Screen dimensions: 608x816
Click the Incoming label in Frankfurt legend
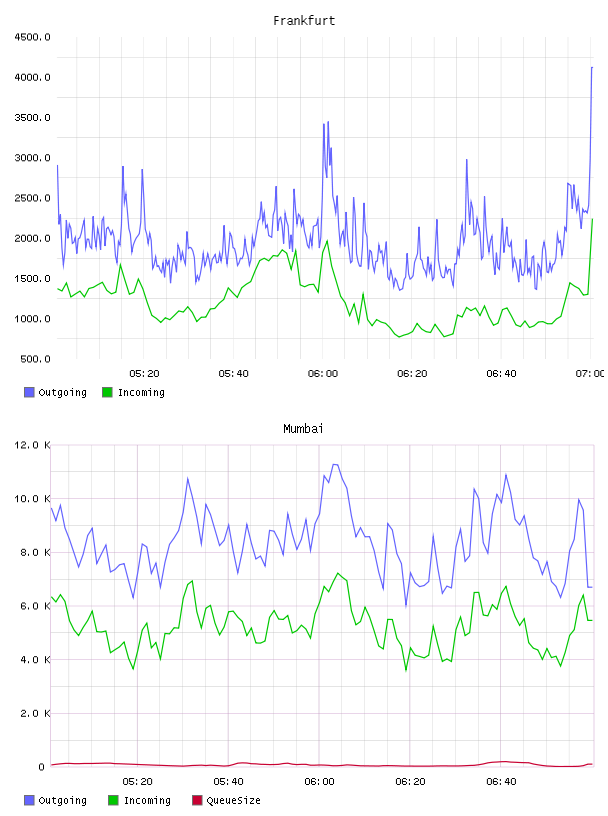pyautogui.click(x=141, y=392)
